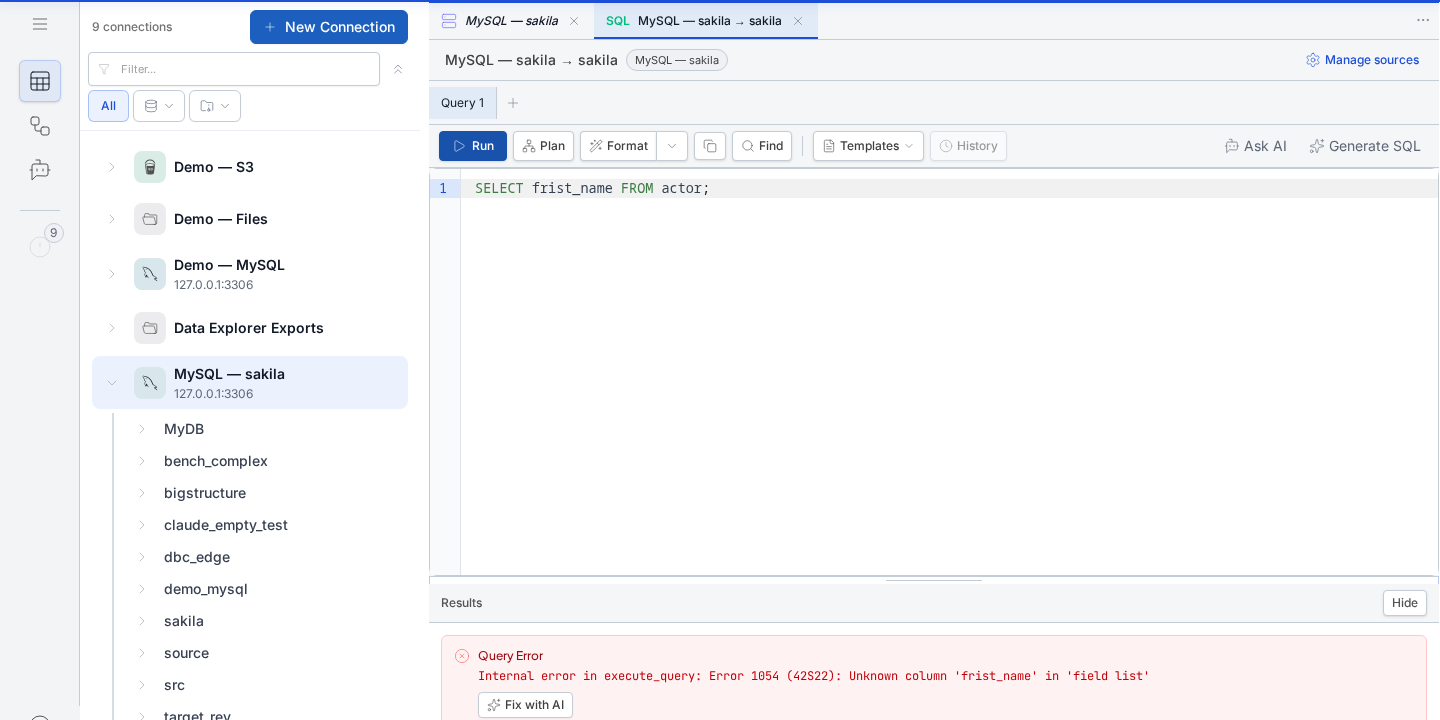Image resolution: width=1440 pixels, height=720 pixels.
Task: Close the SQL MySQL — sakila → sakila tab
Action: pyautogui.click(x=798, y=21)
